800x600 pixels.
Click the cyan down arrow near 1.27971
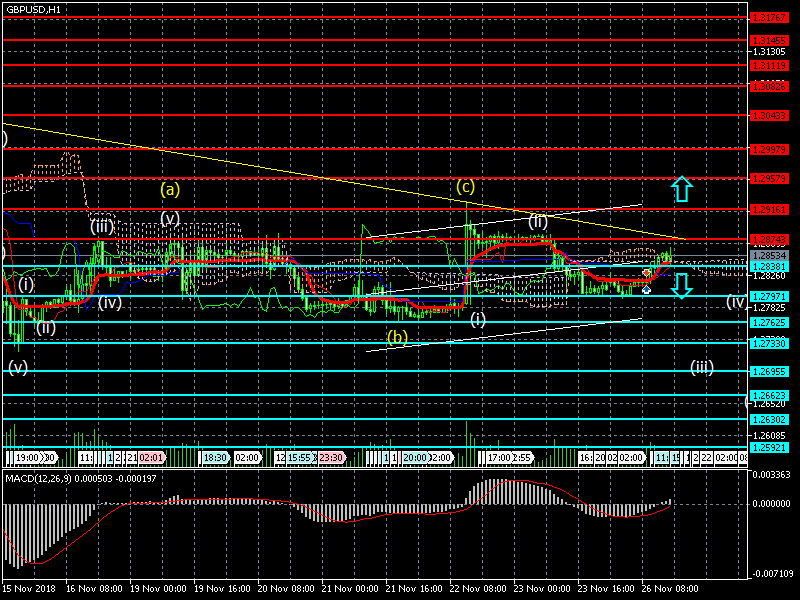(x=682, y=286)
